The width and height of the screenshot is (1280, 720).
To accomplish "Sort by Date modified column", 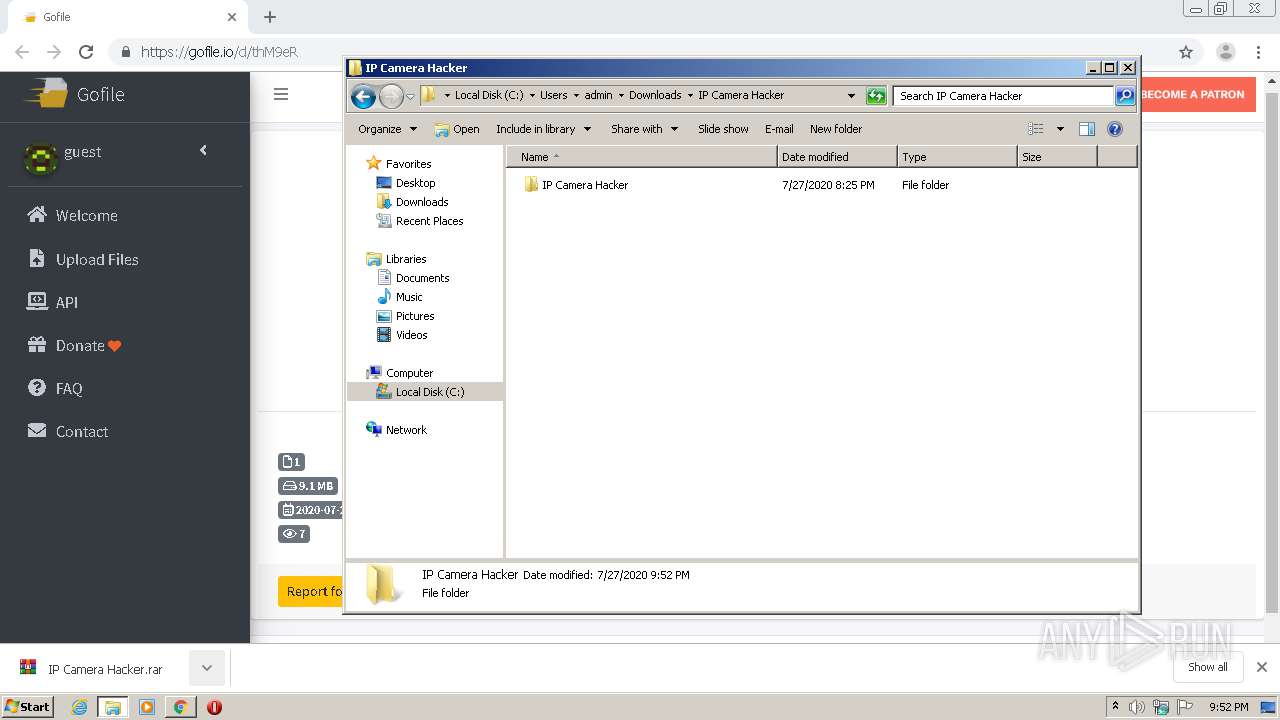I will 837,157.
